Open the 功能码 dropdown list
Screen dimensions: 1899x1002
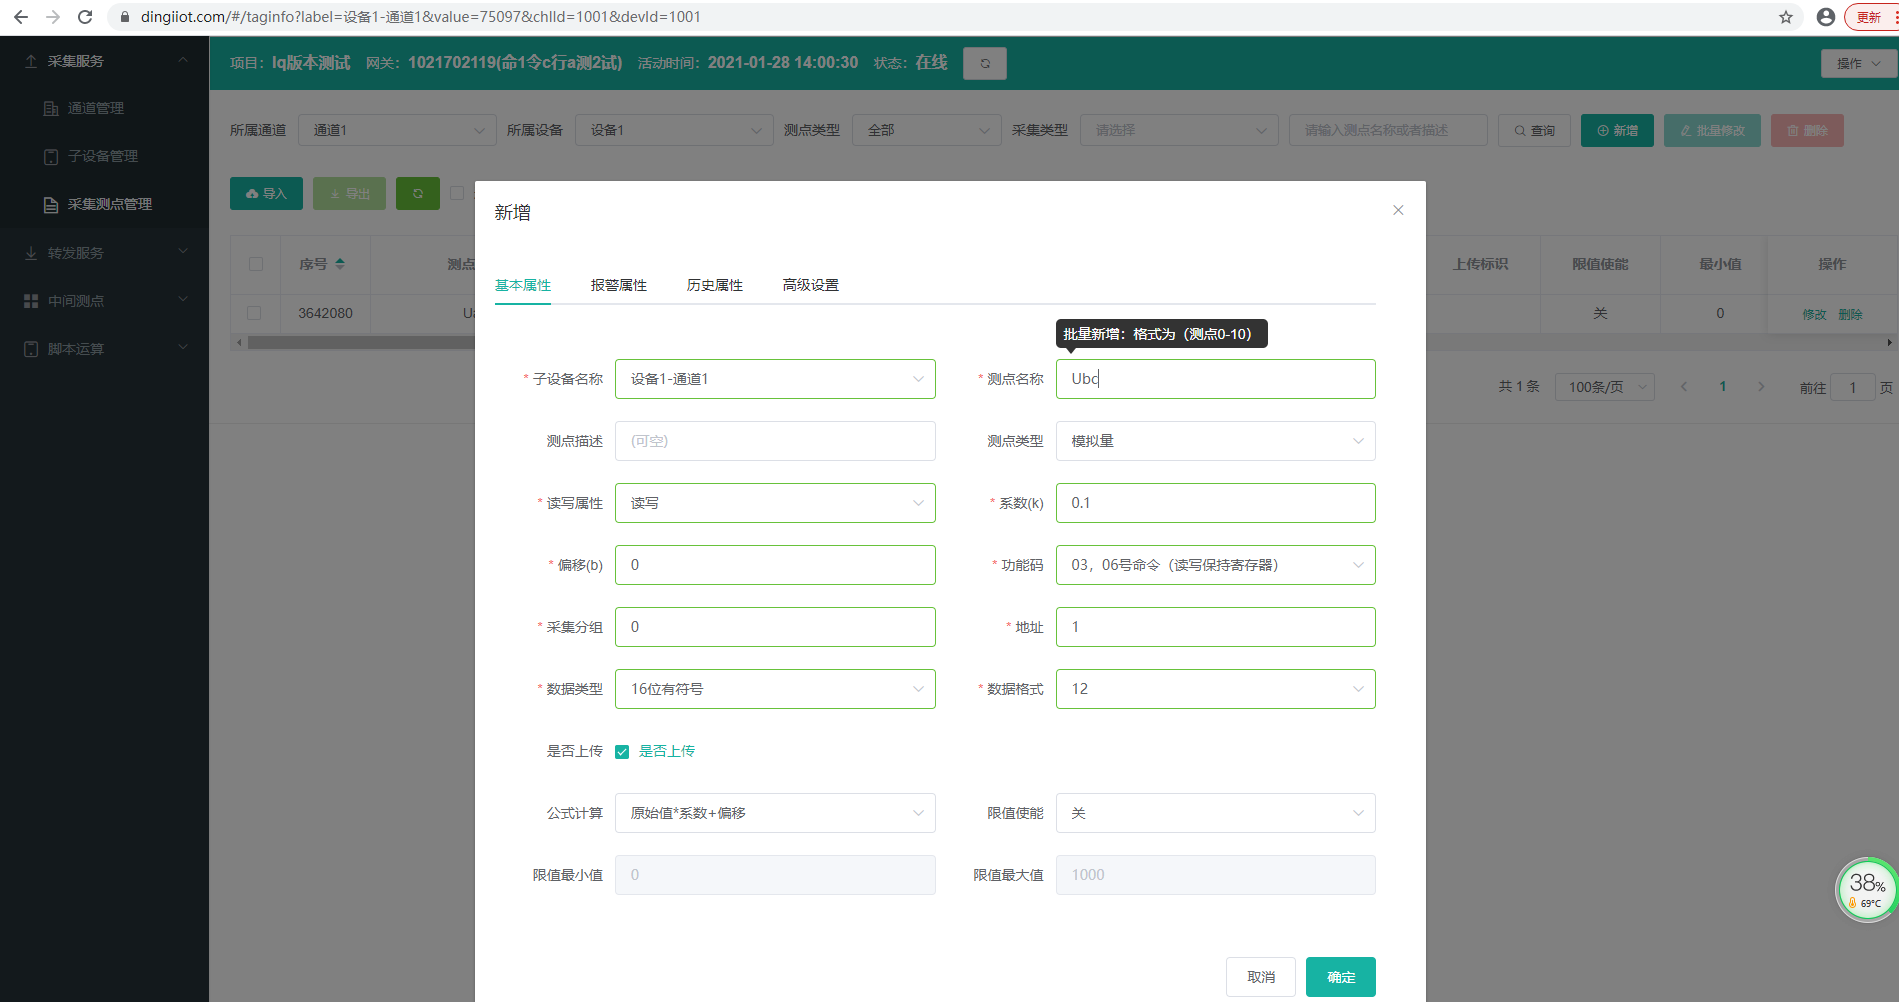pos(1215,565)
